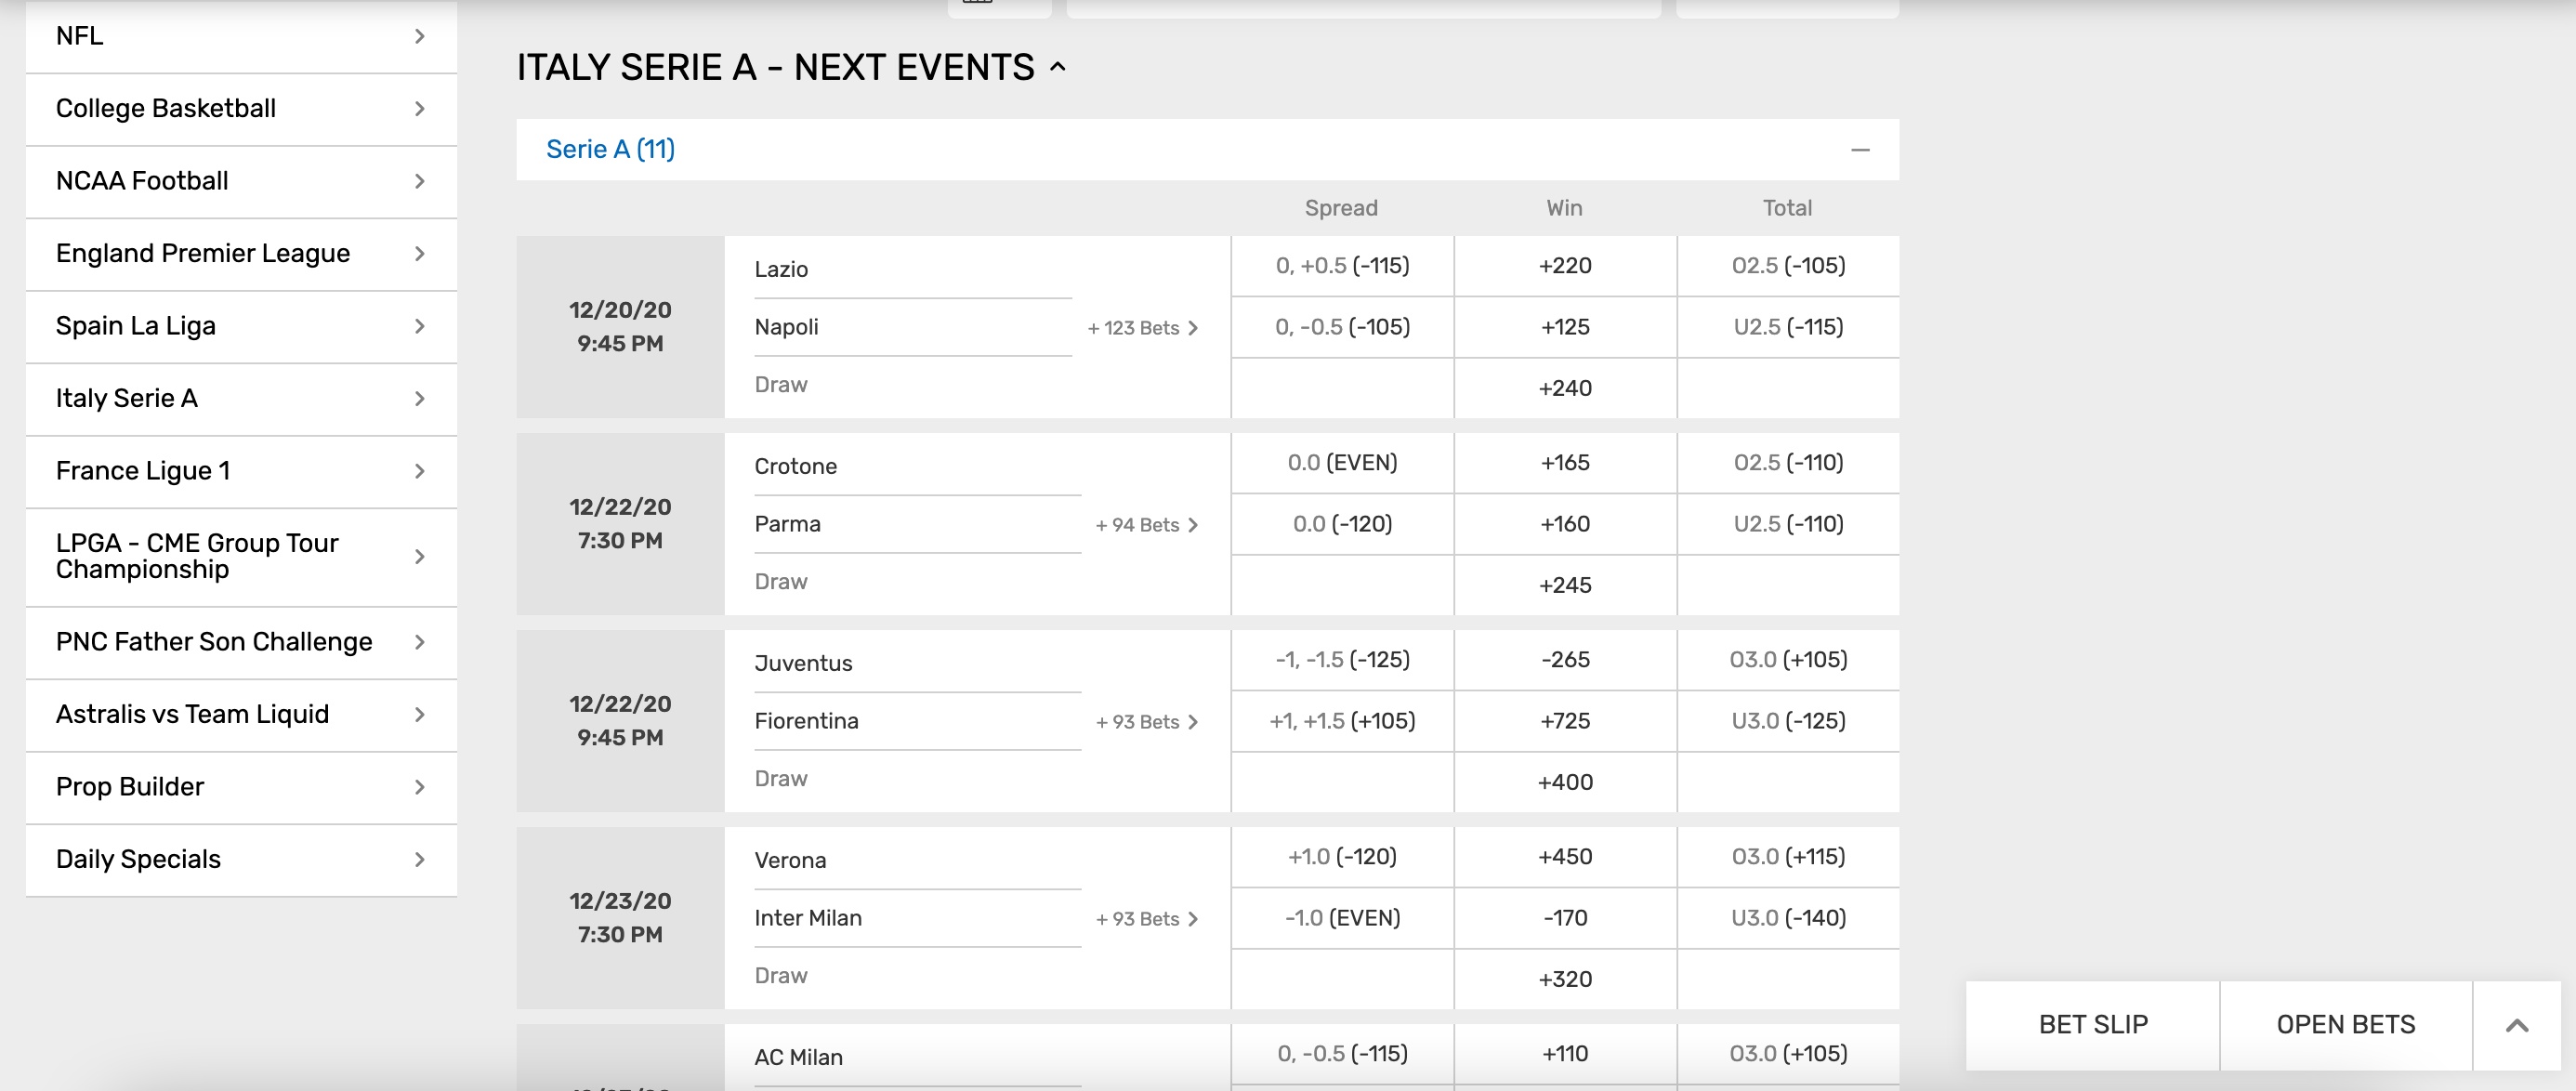2576x1091 pixels.
Task: Select Lazio win odds +220
Action: [x=1565, y=266]
